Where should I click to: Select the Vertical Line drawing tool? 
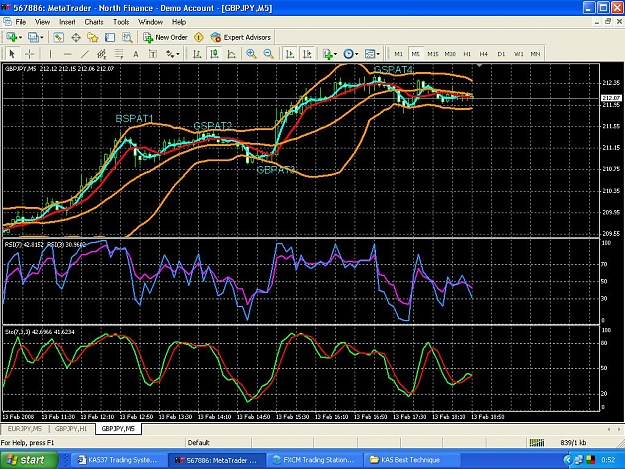point(50,54)
